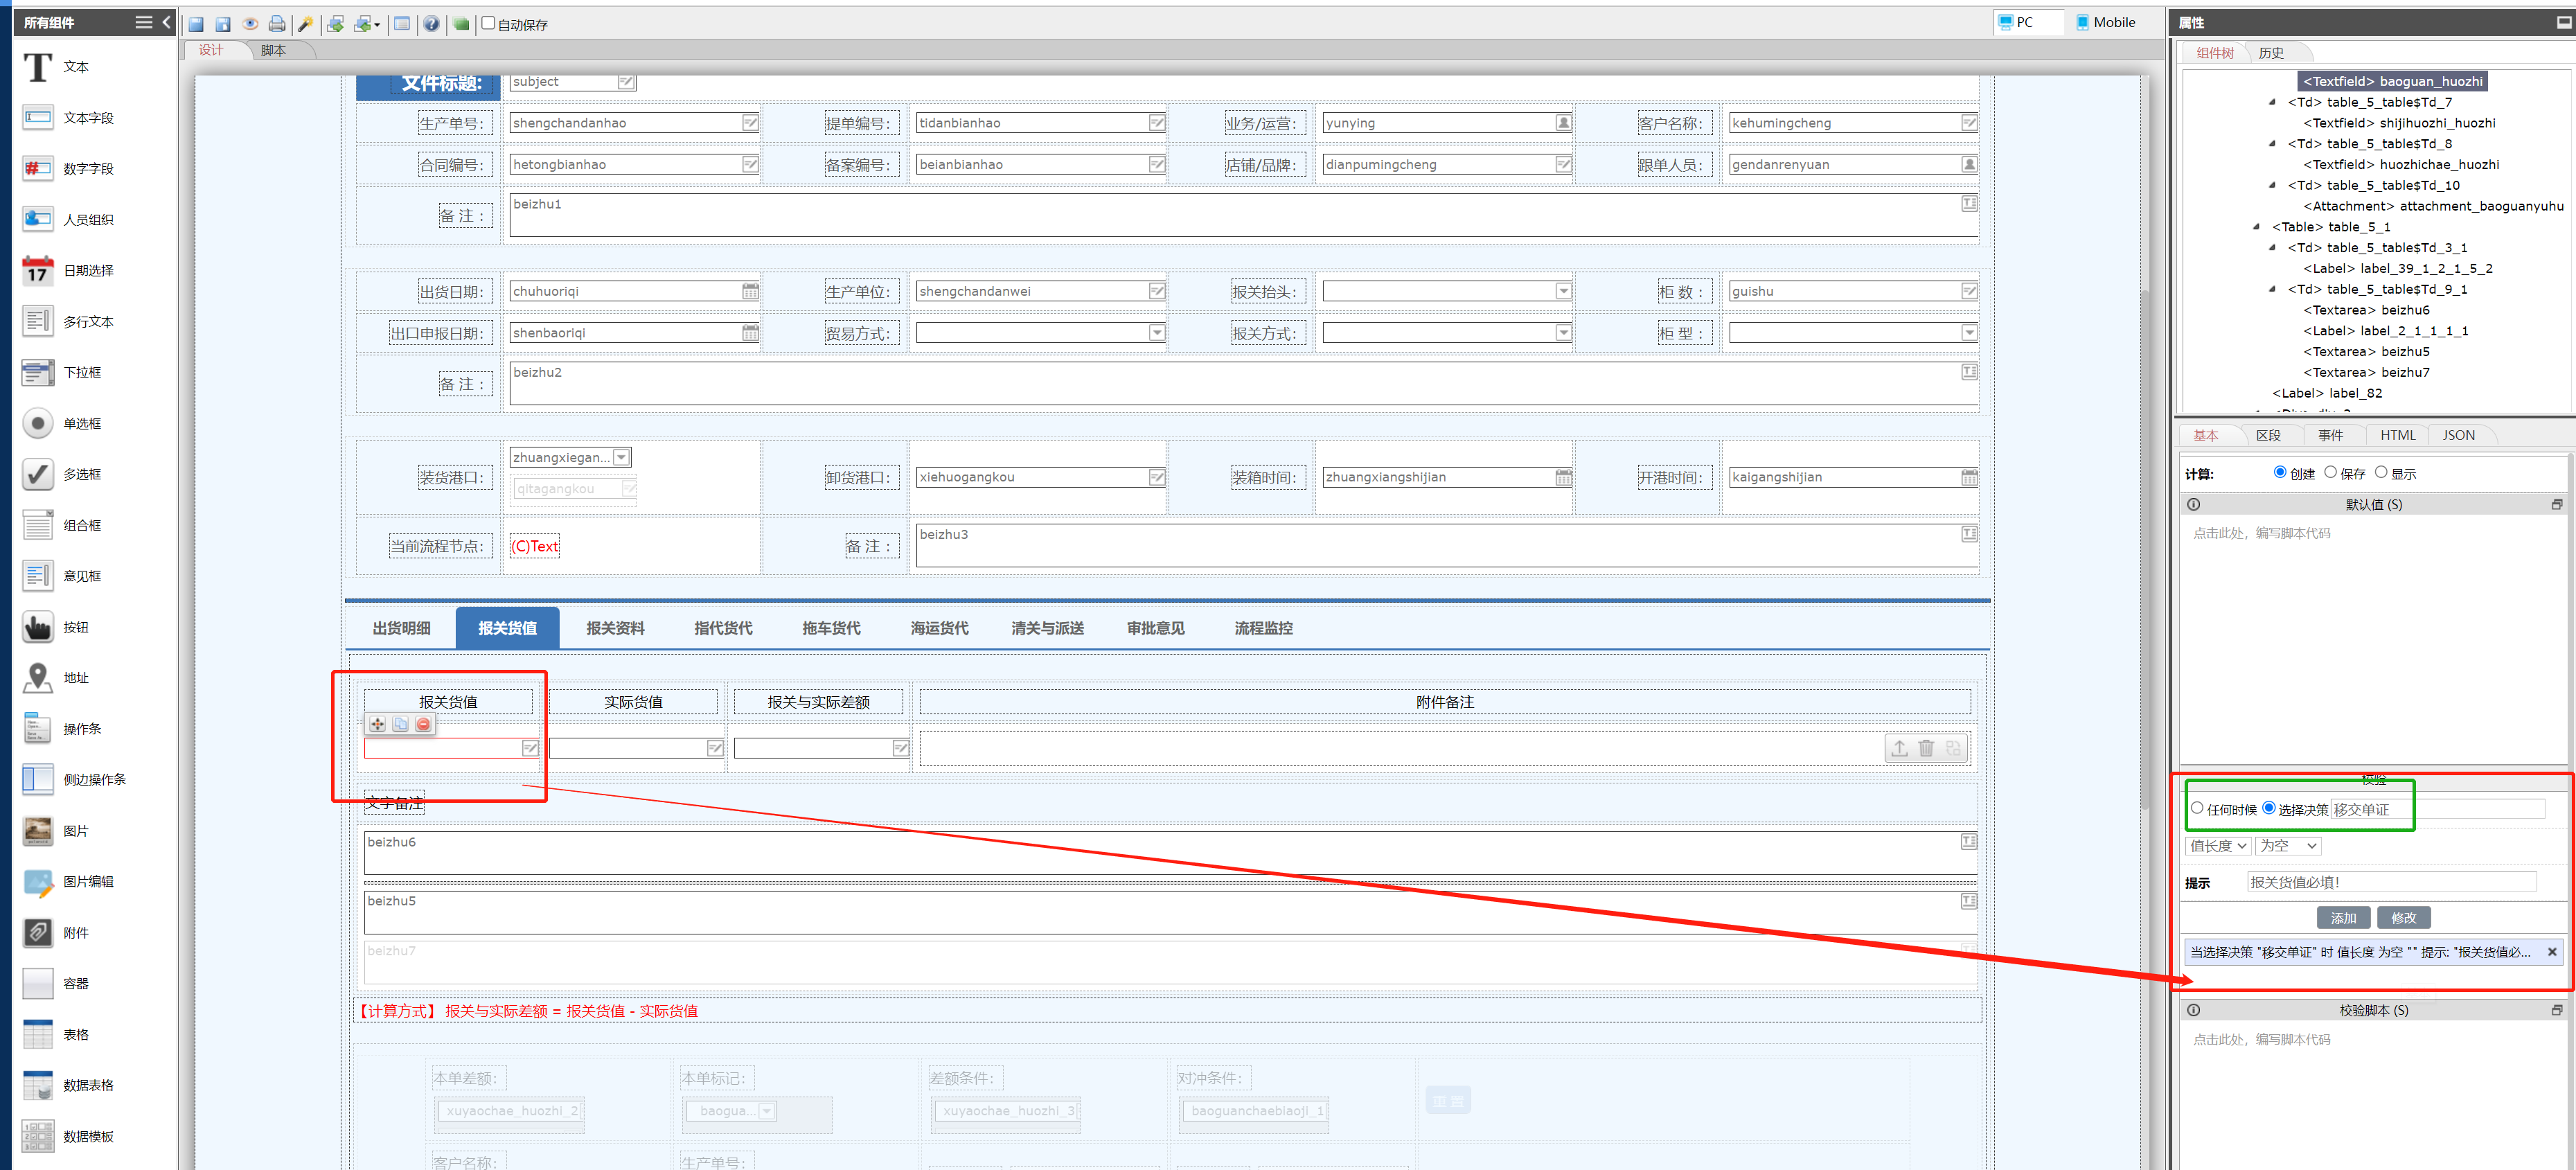Click the magic wand icon

[x=306, y=24]
